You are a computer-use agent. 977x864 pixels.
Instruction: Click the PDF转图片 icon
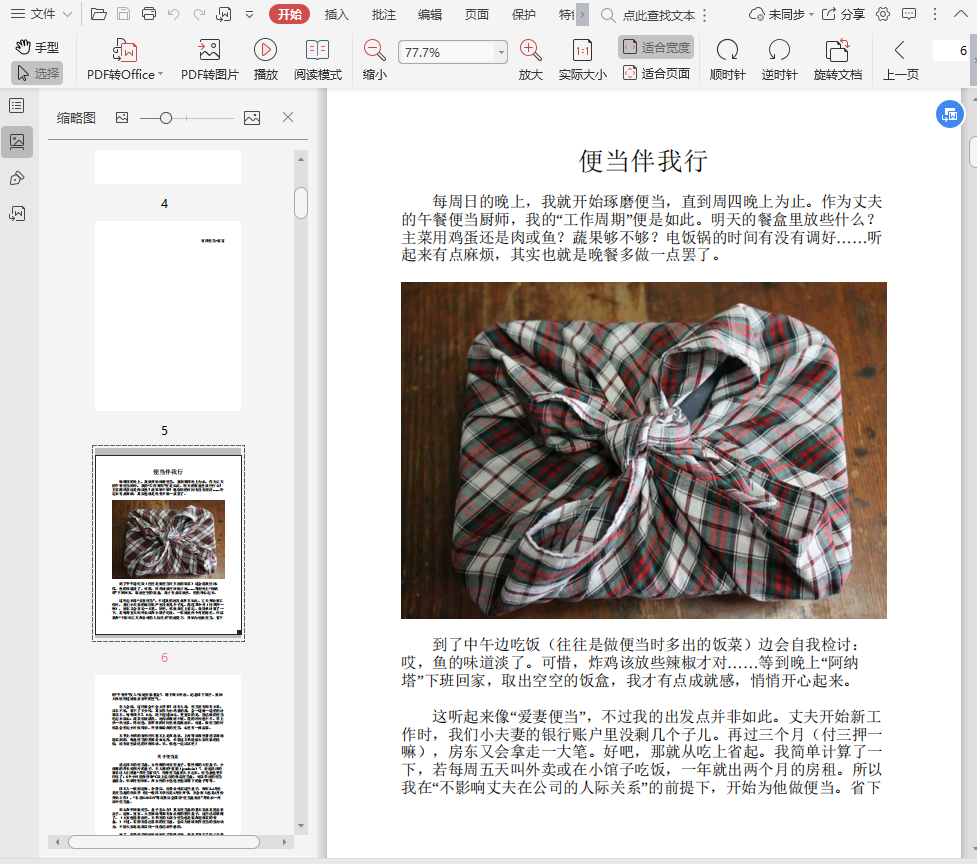tap(209, 51)
